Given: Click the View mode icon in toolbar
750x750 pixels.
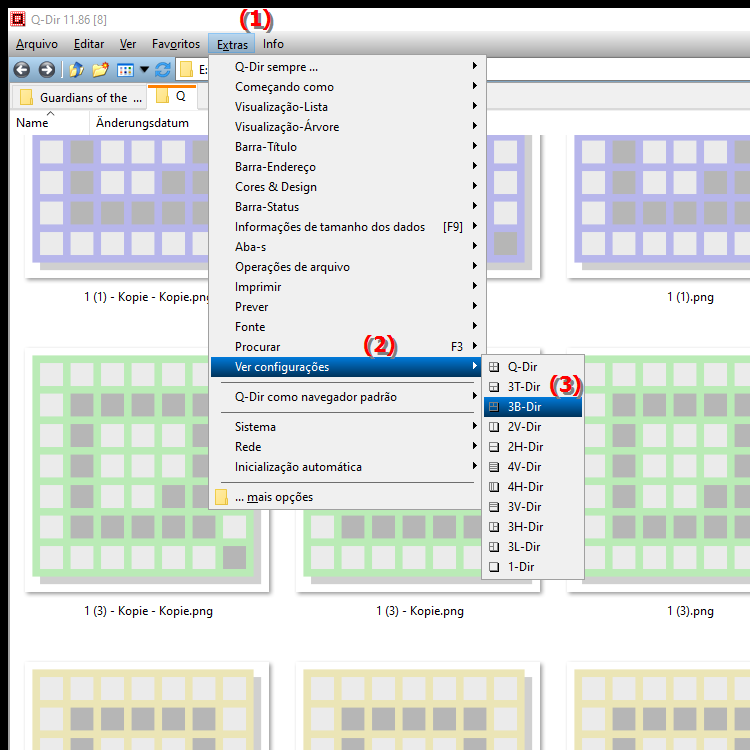Looking at the screenshot, I should point(125,70).
